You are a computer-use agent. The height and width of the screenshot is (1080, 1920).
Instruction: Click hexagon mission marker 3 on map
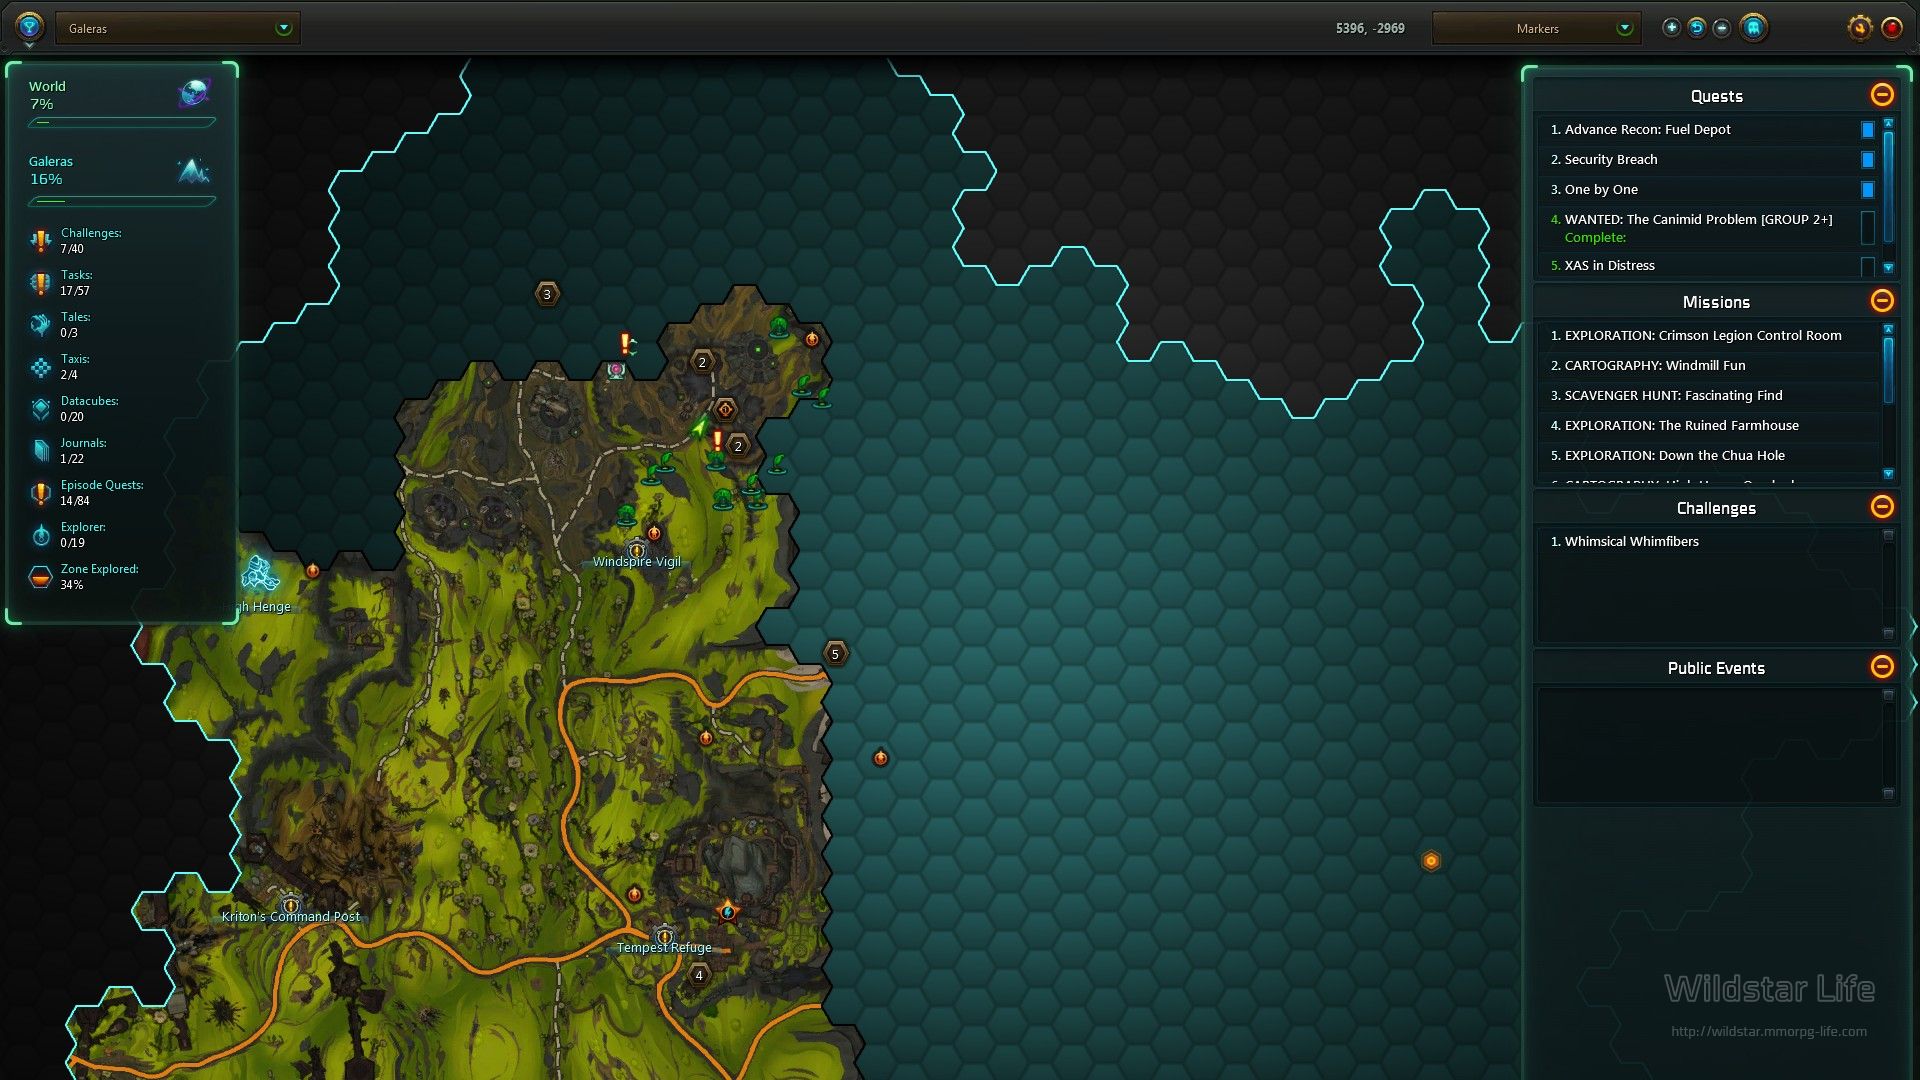(546, 294)
